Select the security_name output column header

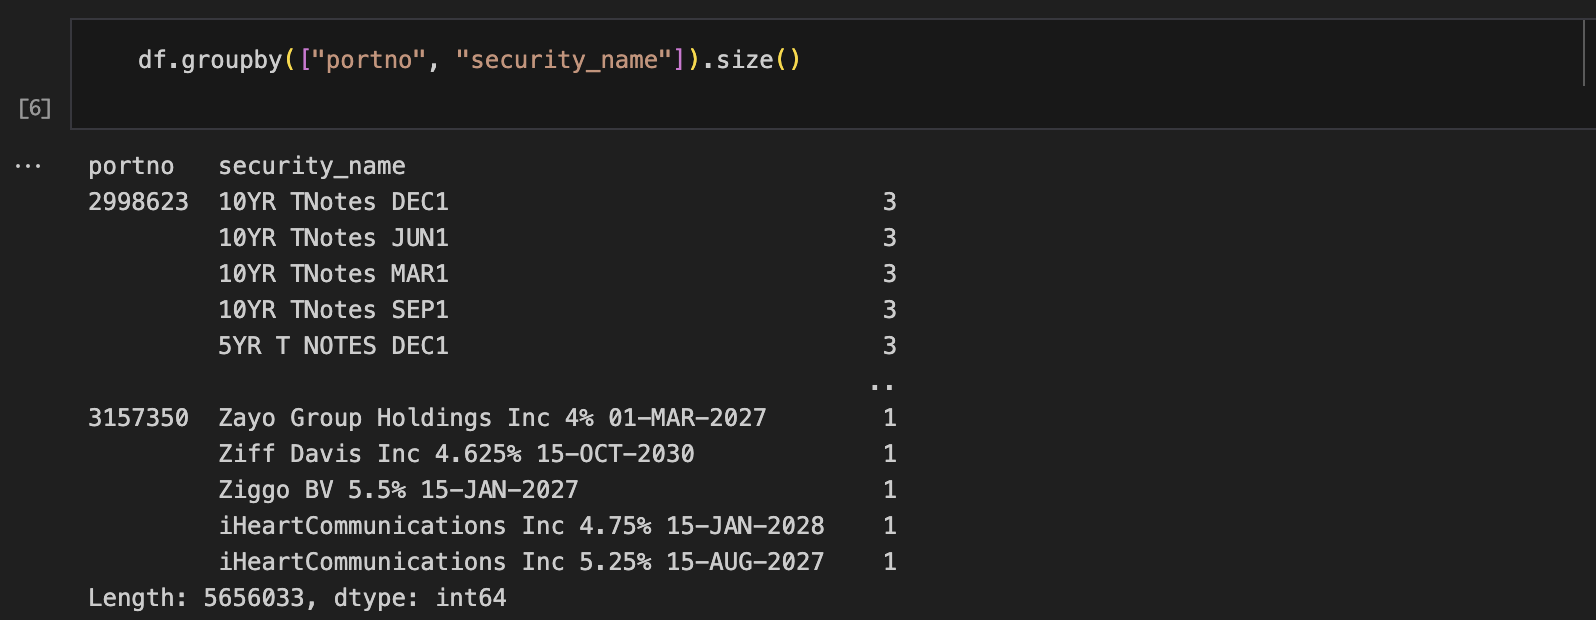(x=312, y=166)
